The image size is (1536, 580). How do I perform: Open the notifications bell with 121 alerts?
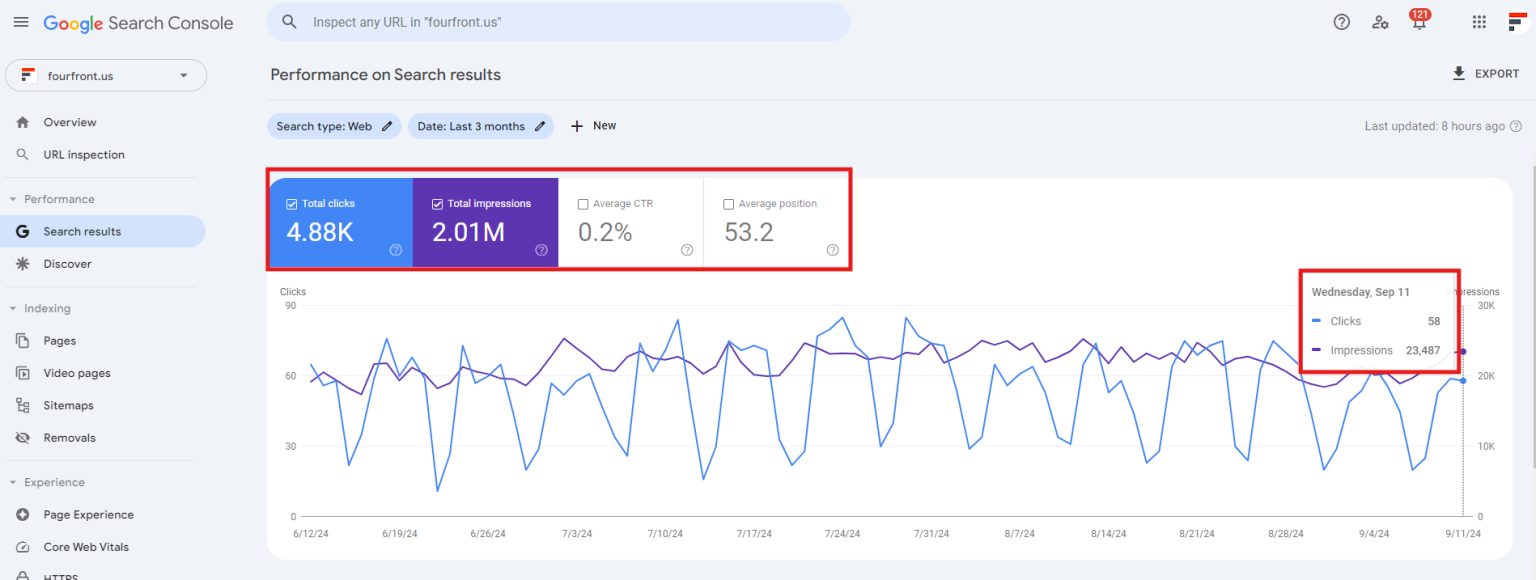click(1419, 22)
